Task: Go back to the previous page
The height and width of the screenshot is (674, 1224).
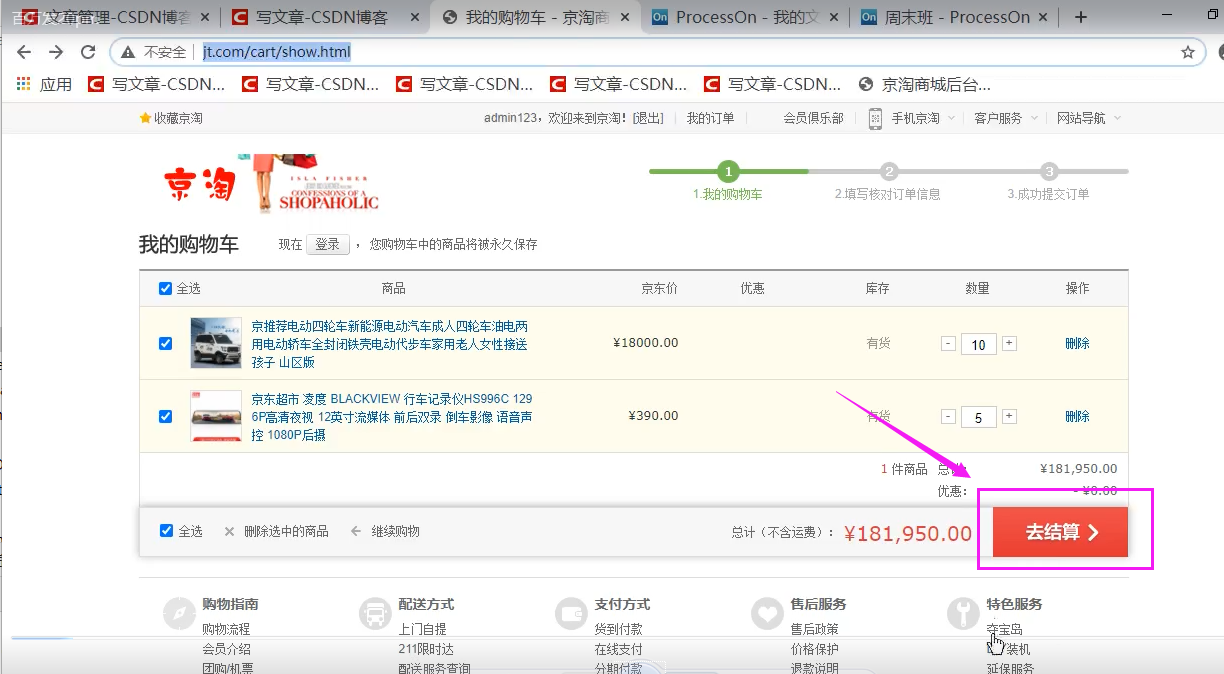Action: [x=23, y=52]
